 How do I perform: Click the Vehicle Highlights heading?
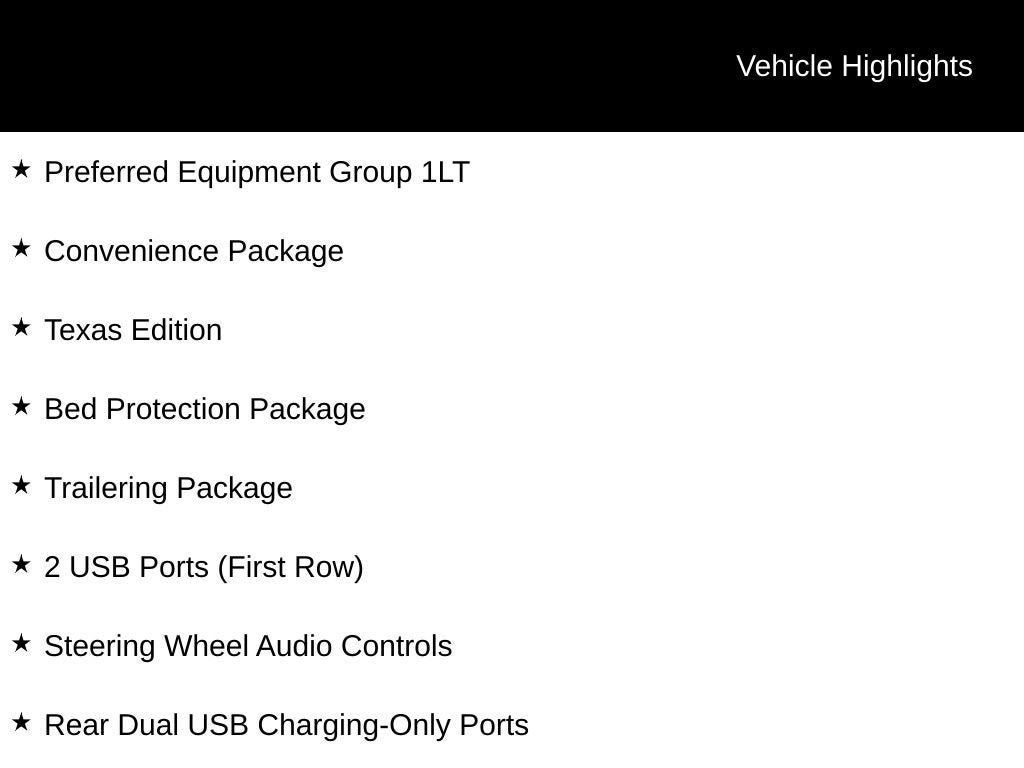click(854, 67)
